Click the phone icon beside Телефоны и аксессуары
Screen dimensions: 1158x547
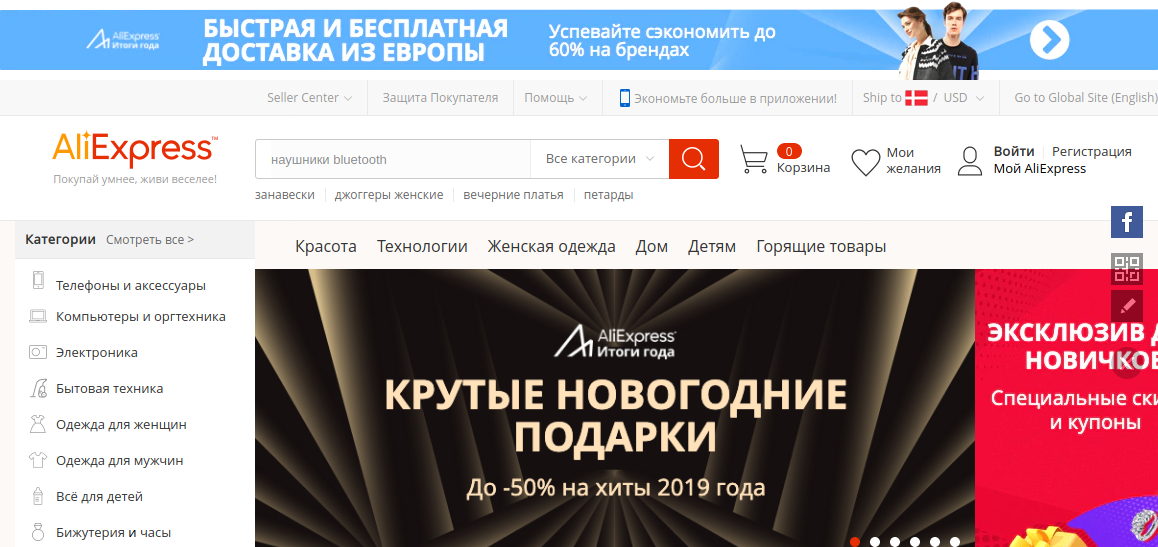[38, 281]
